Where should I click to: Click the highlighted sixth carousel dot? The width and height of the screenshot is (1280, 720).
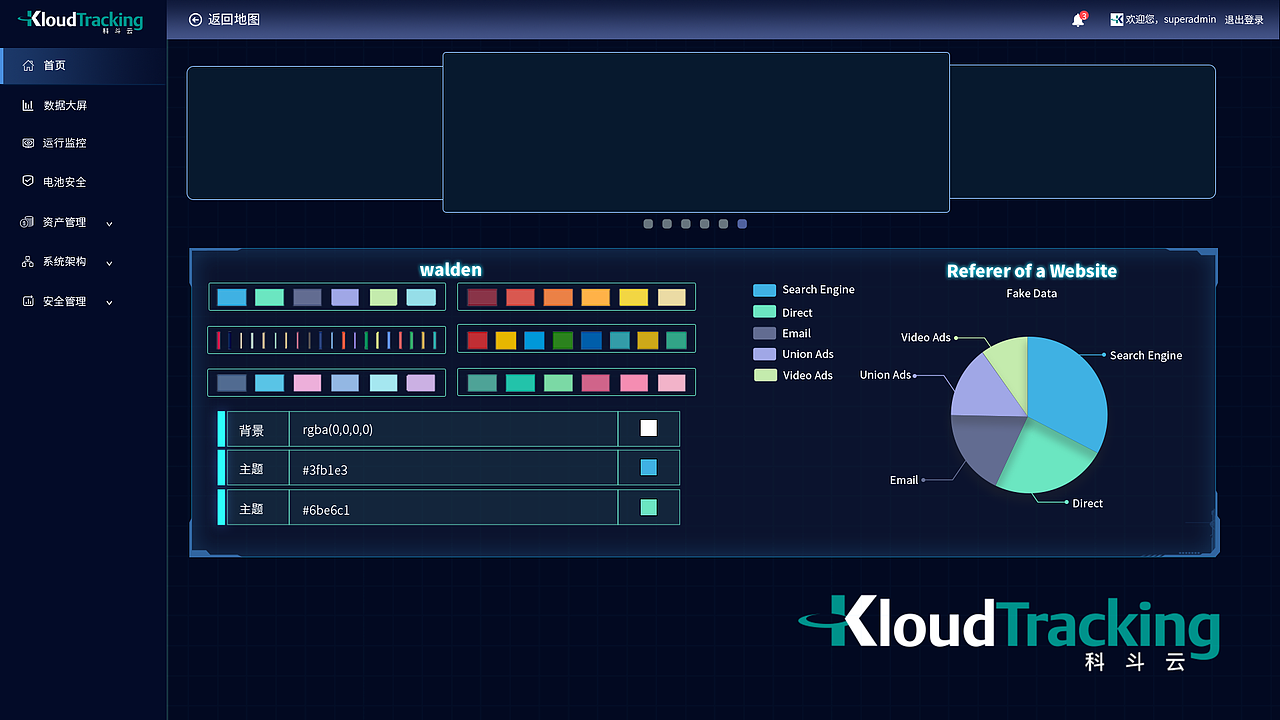pos(742,224)
